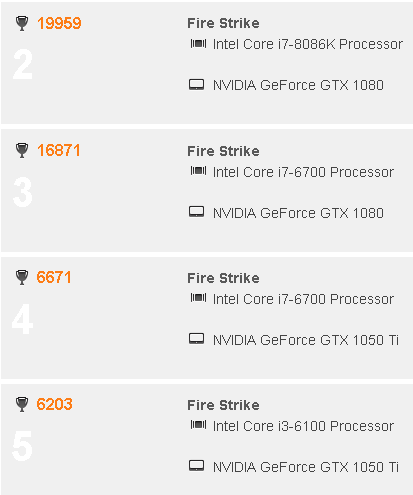Click the GPU icon in rank 4 entry
The width and height of the screenshot is (413, 495).
tap(197, 339)
